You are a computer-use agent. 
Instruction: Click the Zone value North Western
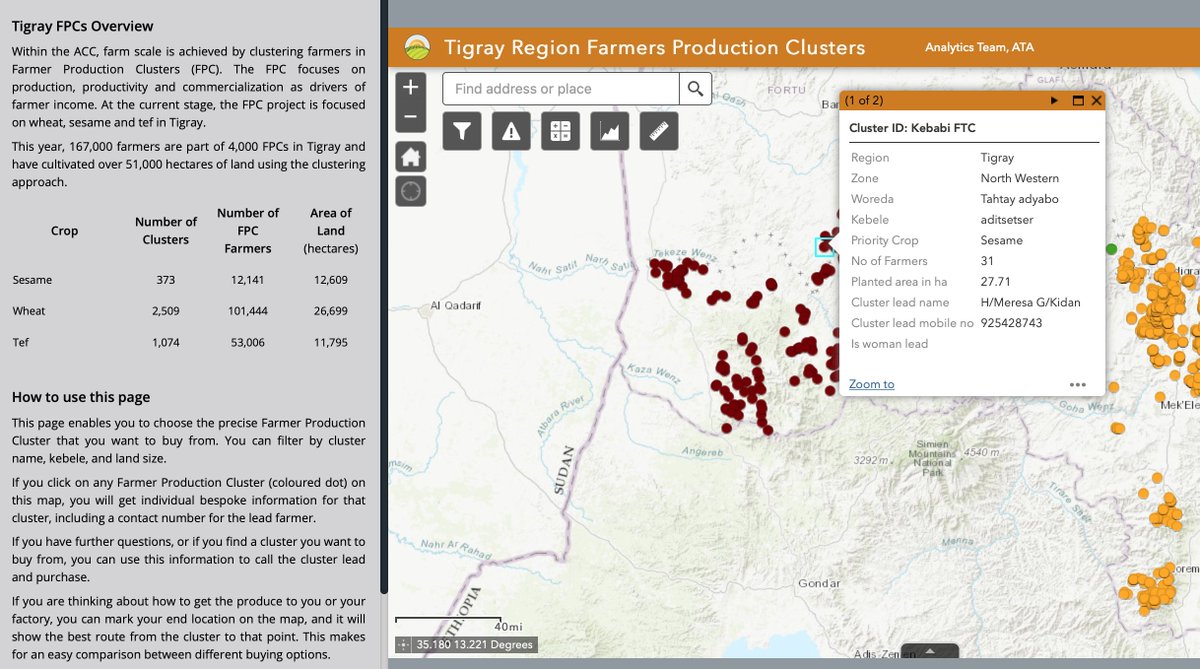pos(1019,178)
